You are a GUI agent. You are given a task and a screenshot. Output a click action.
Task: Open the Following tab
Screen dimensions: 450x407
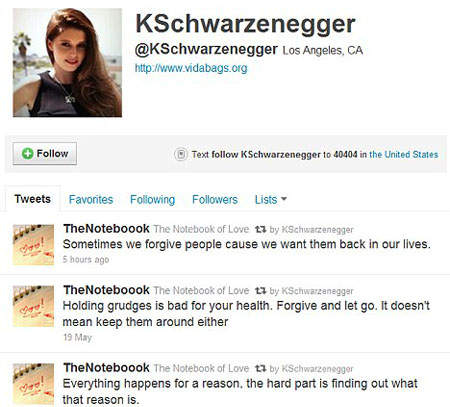(x=152, y=200)
